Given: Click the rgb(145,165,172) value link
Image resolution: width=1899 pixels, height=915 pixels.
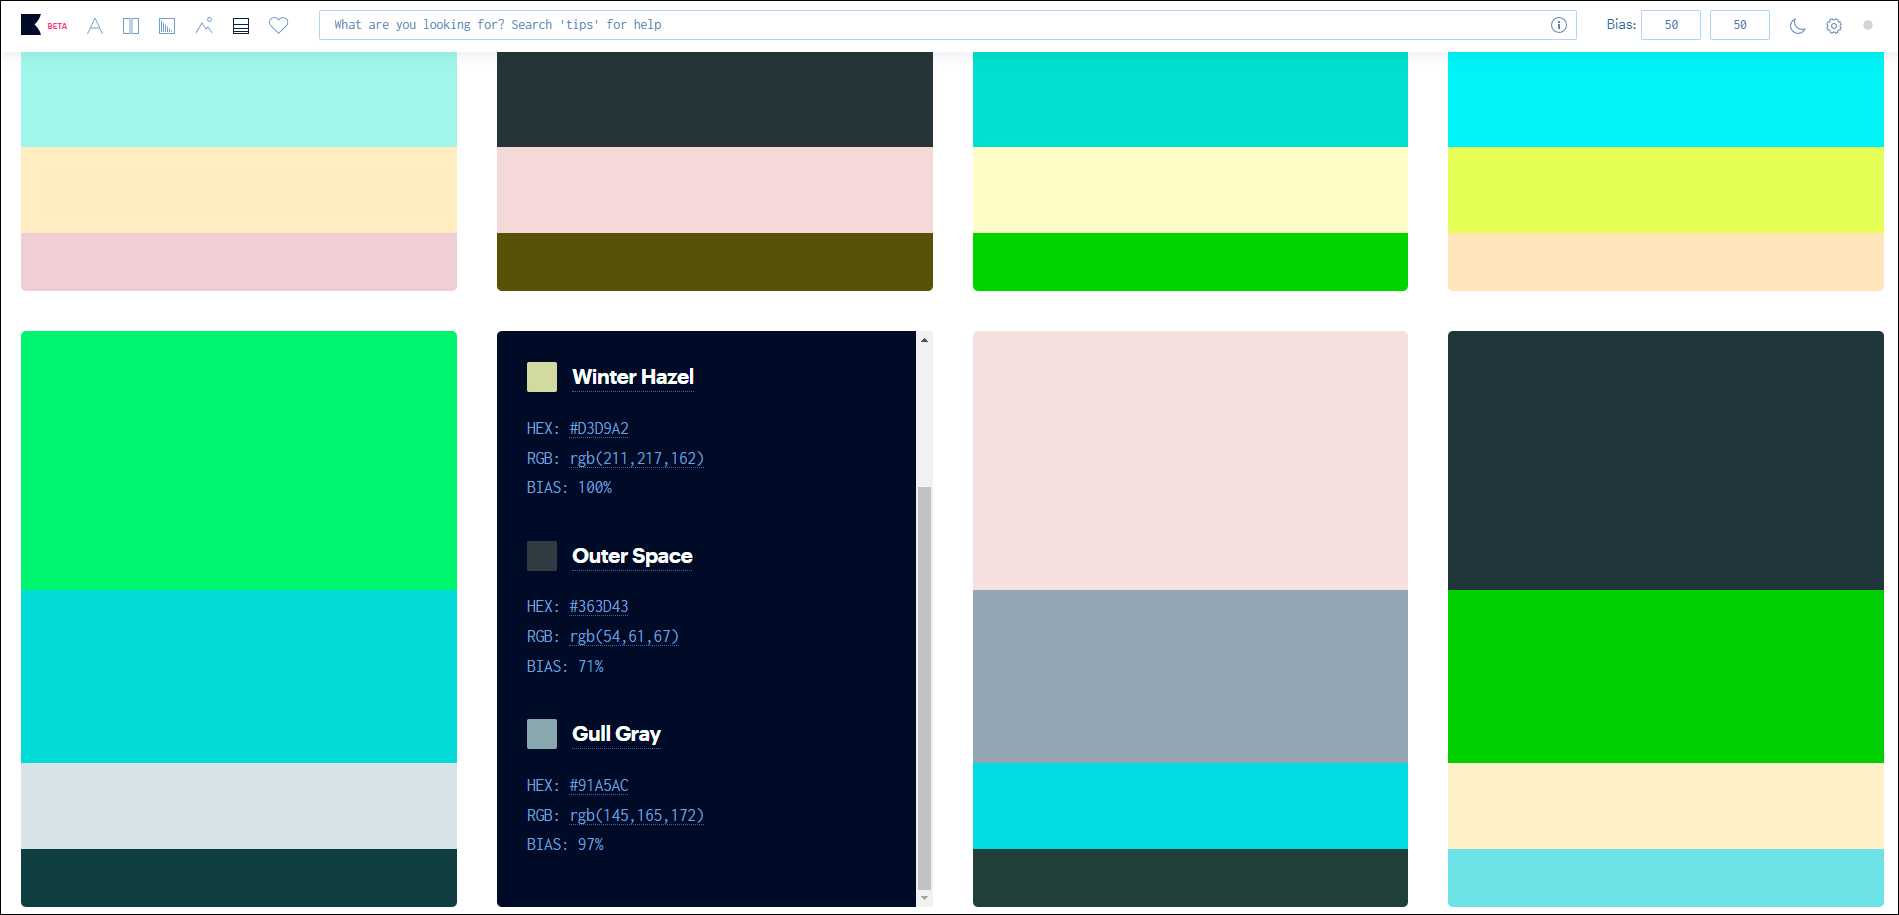Looking at the screenshot, I should coord(636,816).
